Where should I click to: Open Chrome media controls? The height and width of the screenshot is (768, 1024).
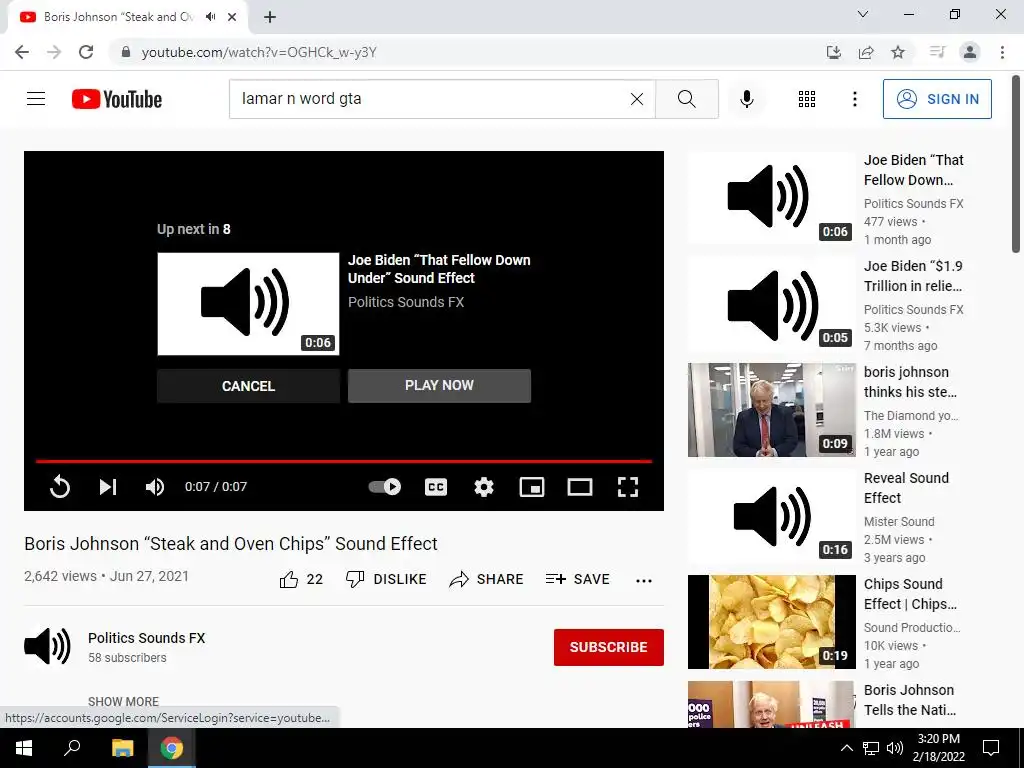[937, 52]
